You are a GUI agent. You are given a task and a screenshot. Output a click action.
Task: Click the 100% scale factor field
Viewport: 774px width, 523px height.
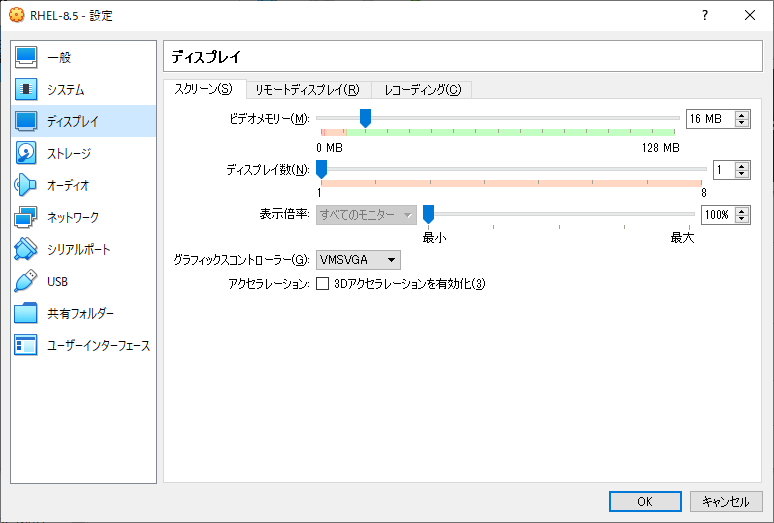click(718, 215)
